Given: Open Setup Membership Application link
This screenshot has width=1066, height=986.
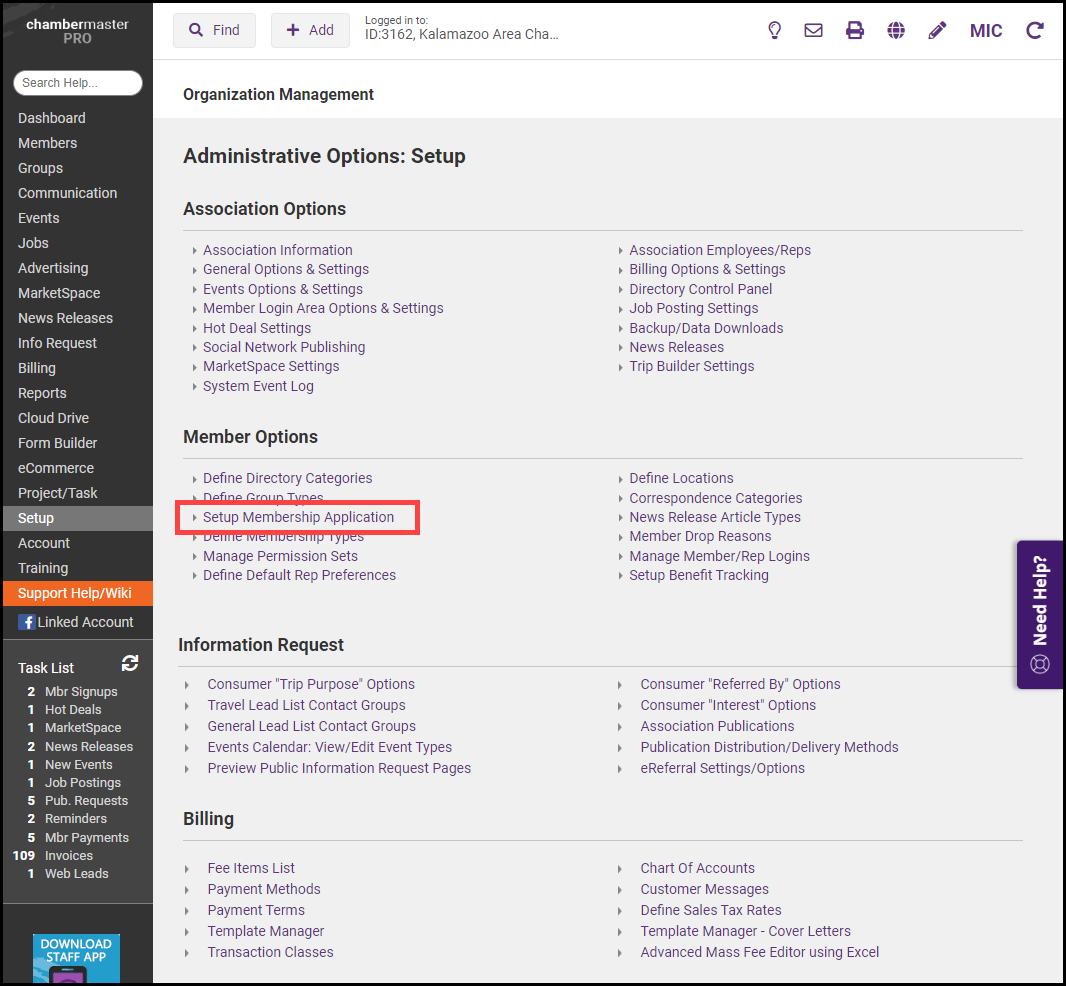Looking at the screenshot, I should 298,517.
